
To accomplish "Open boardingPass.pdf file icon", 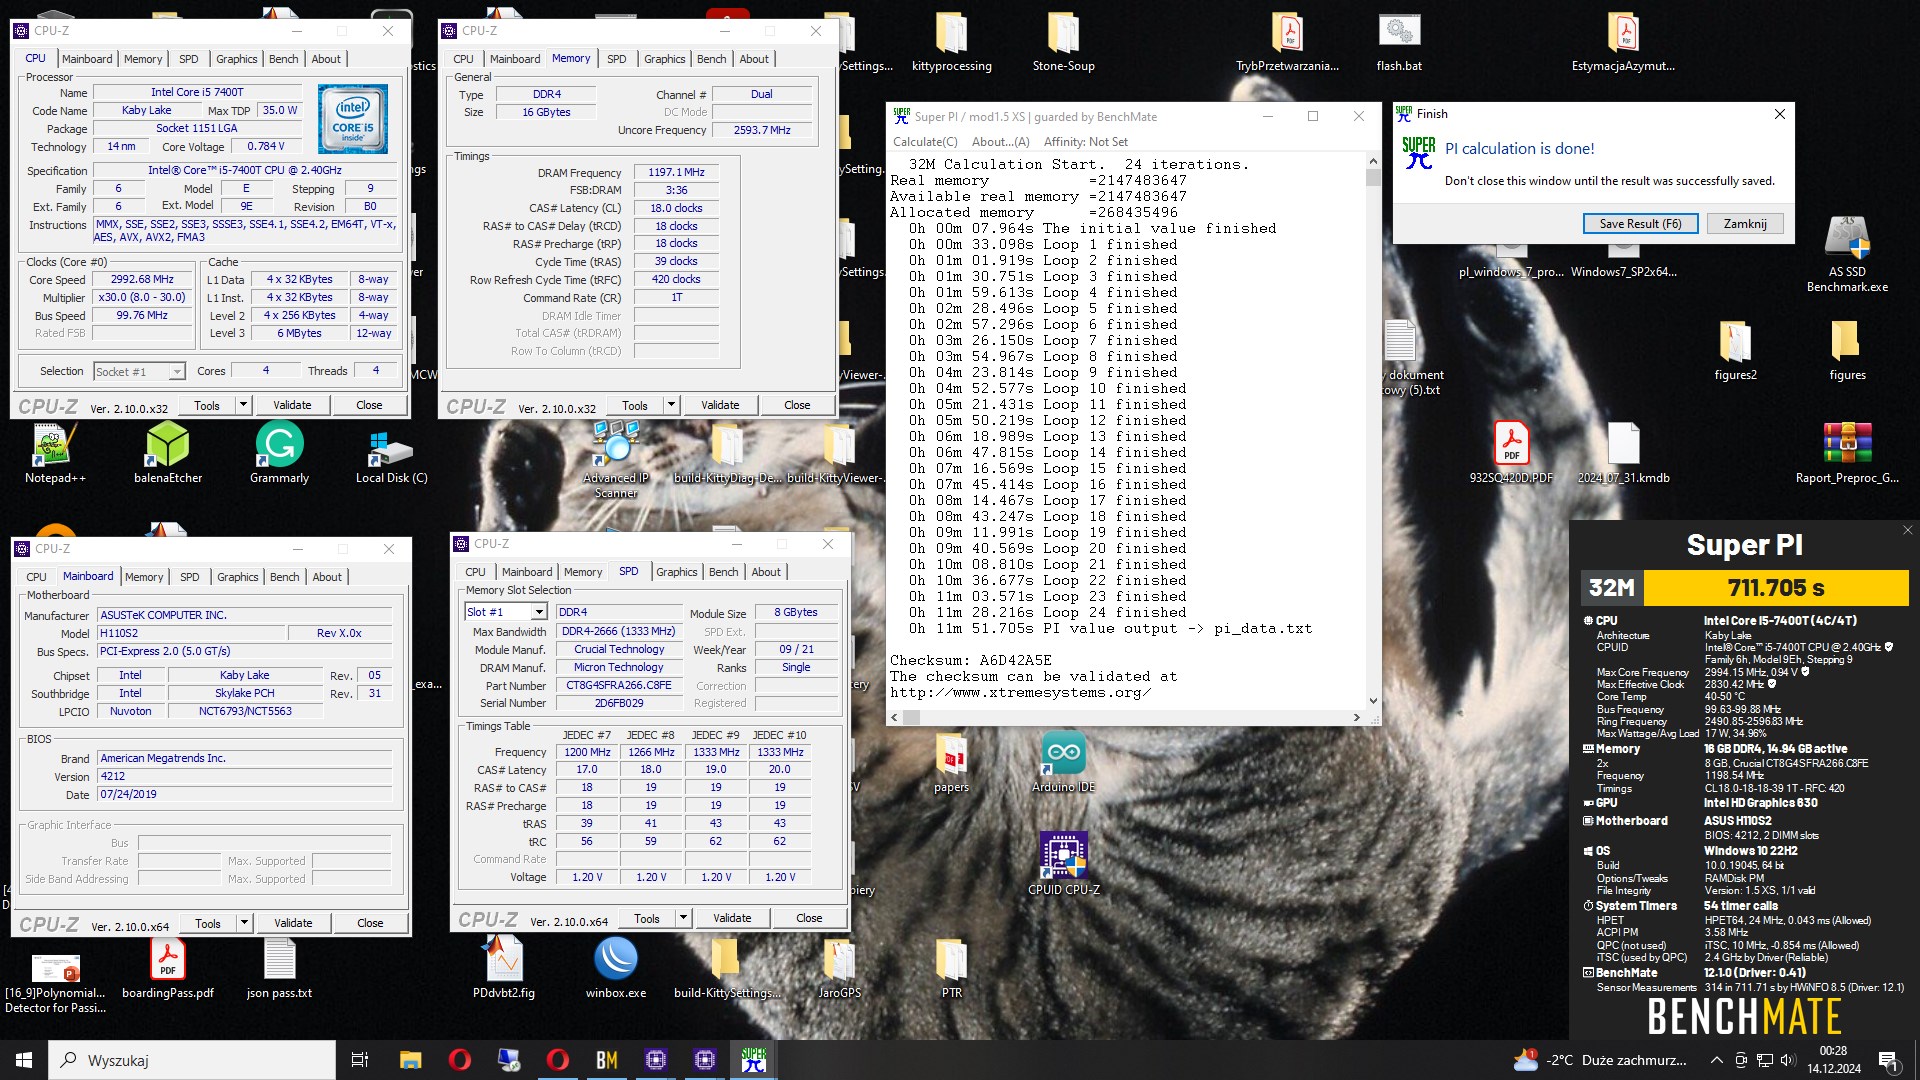I will 168,967.
